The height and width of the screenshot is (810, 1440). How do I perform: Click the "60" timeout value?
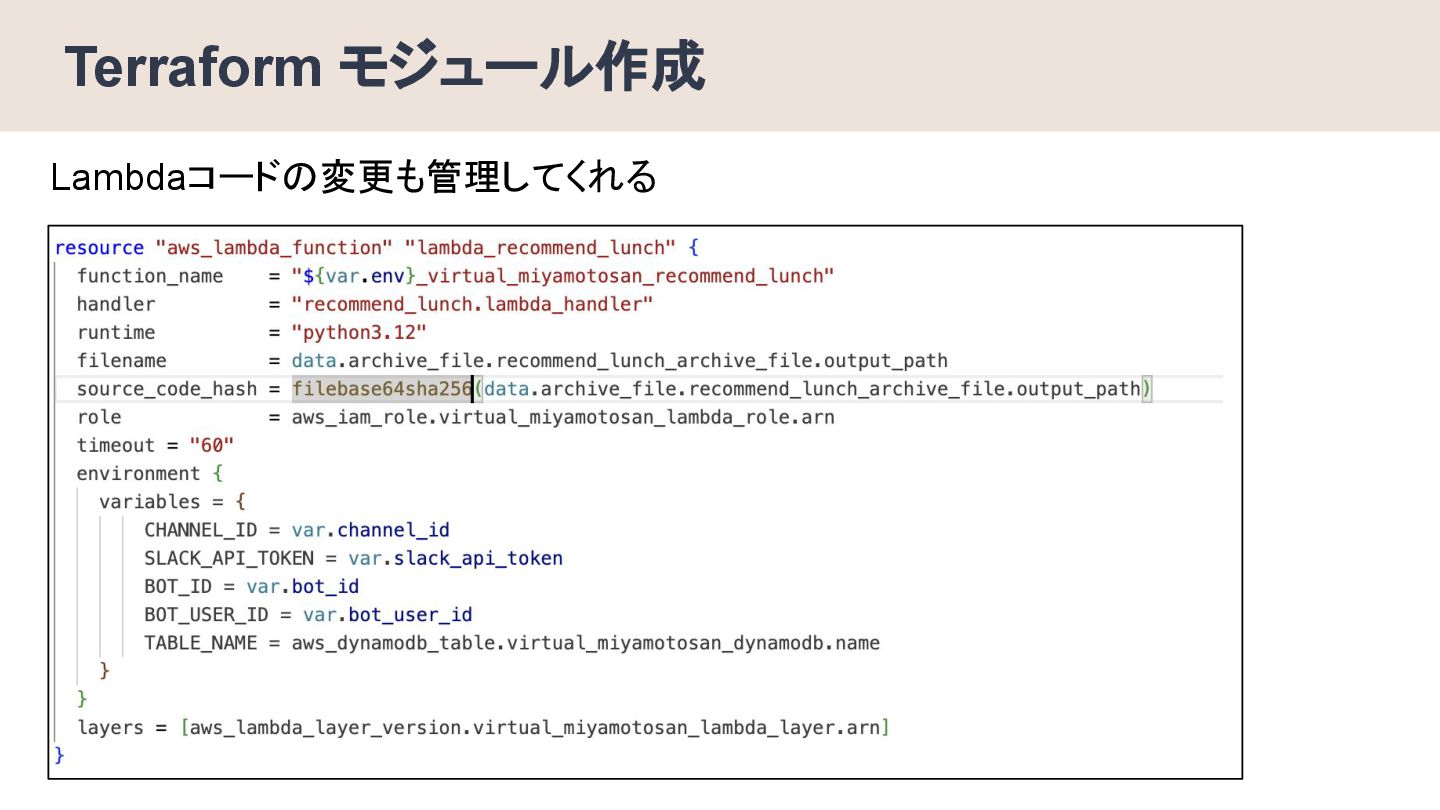click(211, 445)
